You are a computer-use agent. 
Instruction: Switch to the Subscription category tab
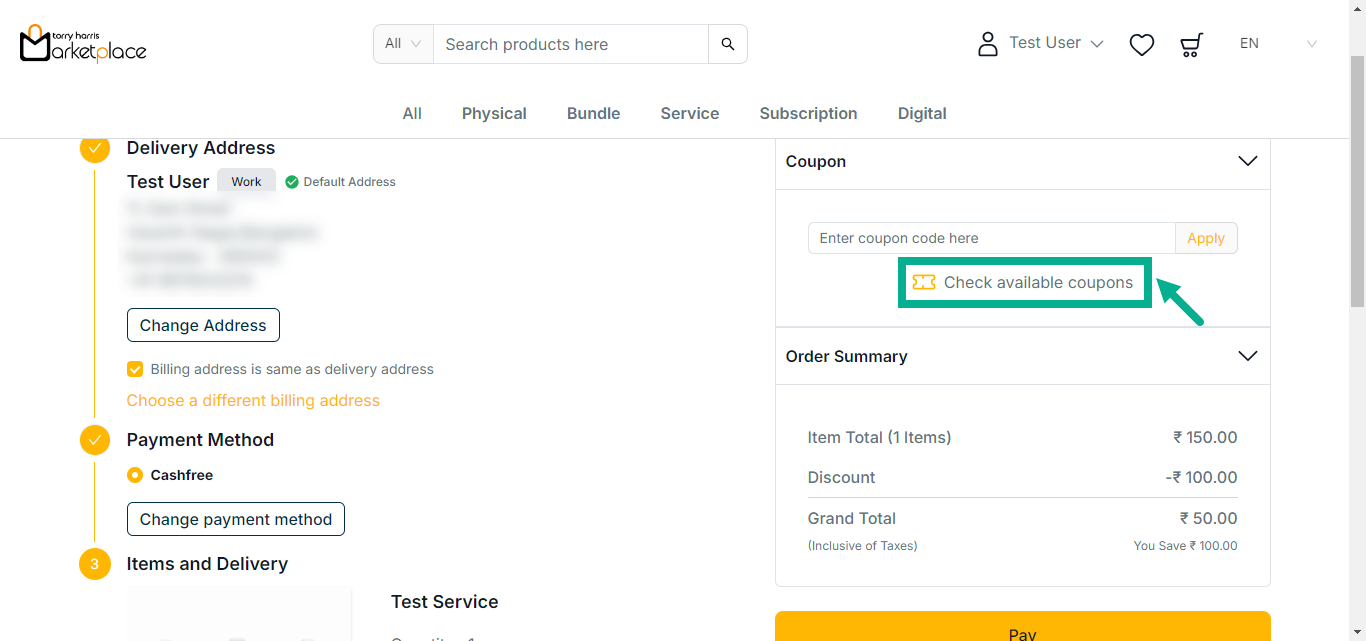coord(808,114)
